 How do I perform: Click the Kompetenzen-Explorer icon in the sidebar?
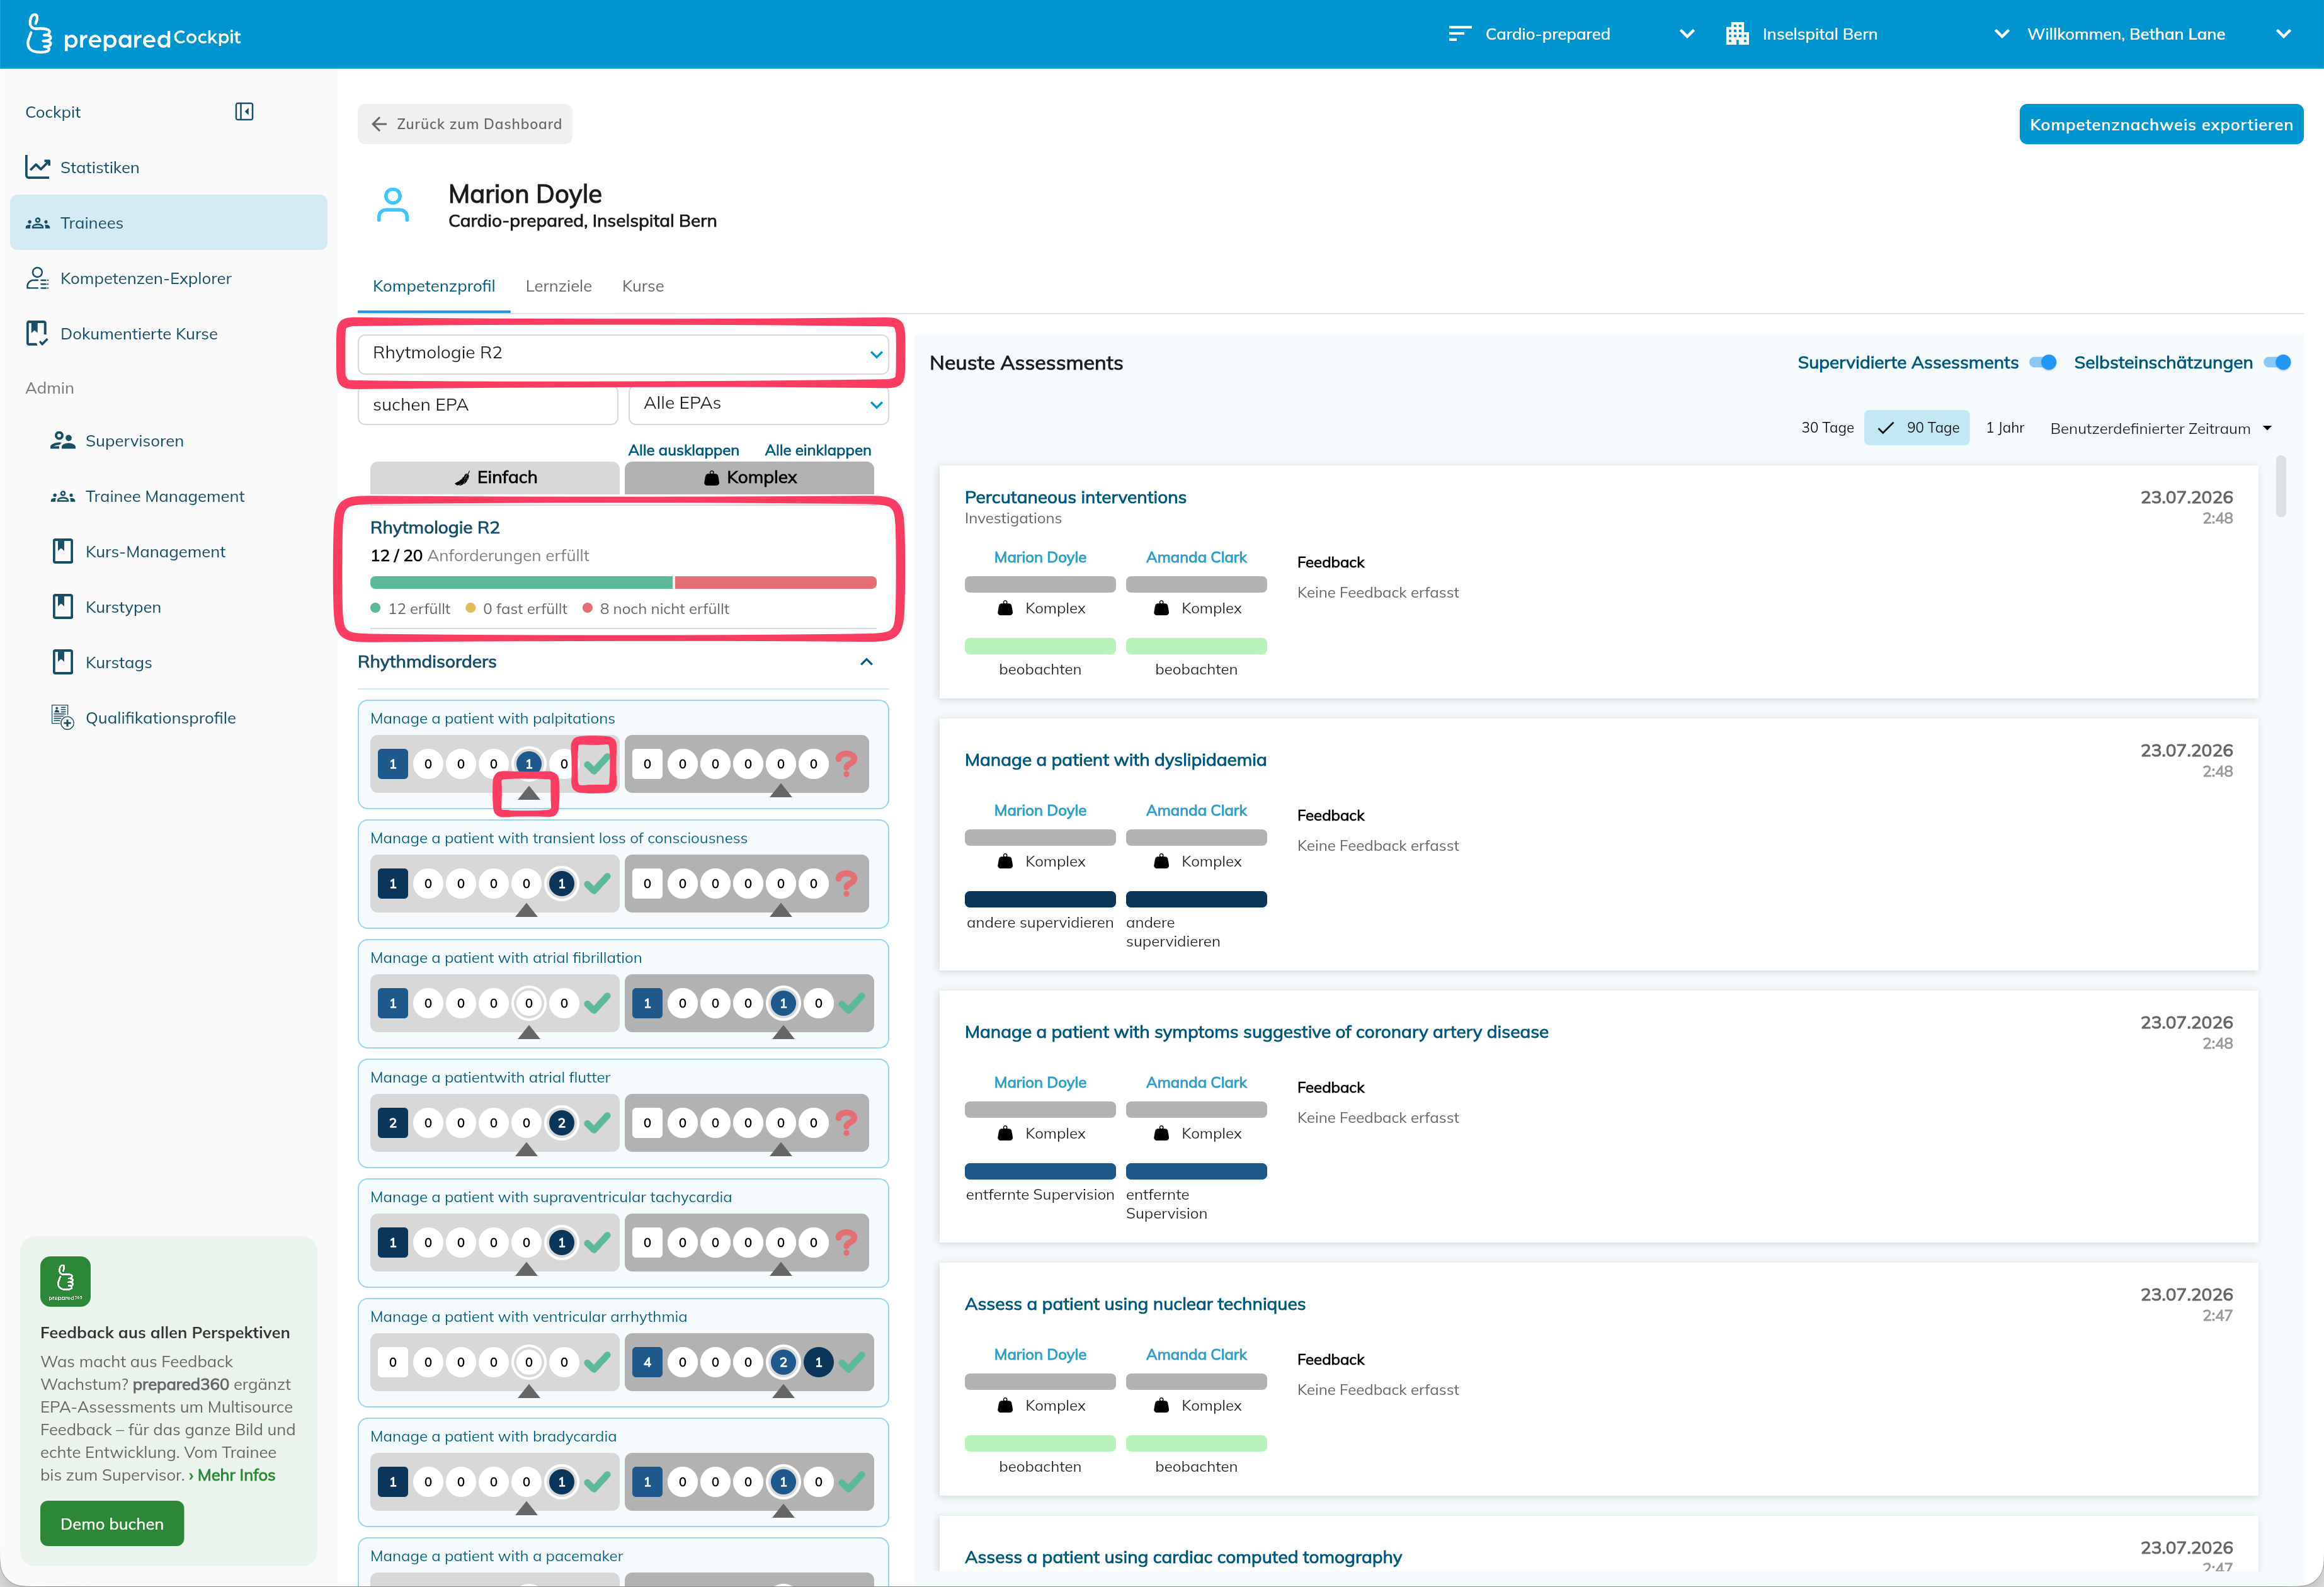(x=38, y=278)
